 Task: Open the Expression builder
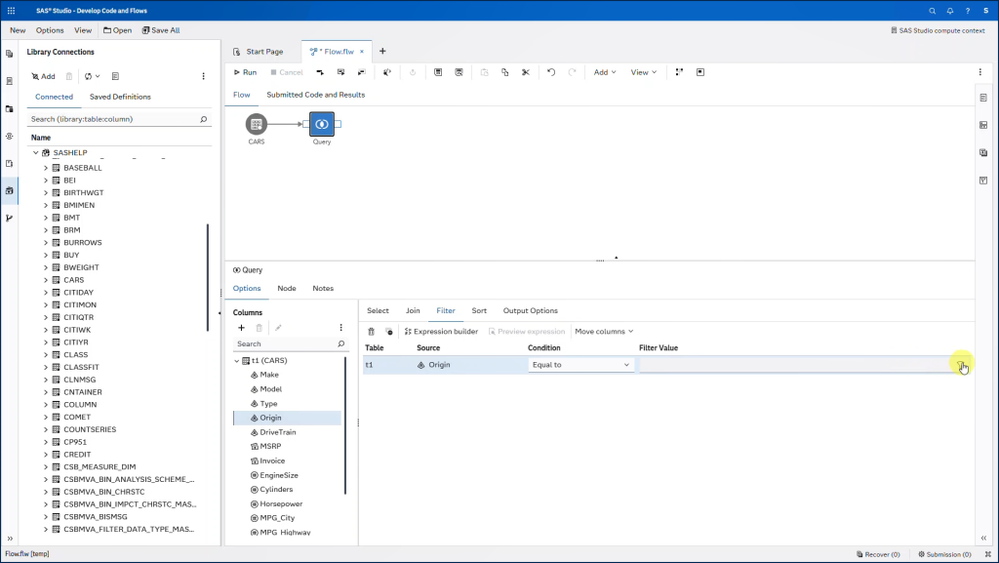441,331
